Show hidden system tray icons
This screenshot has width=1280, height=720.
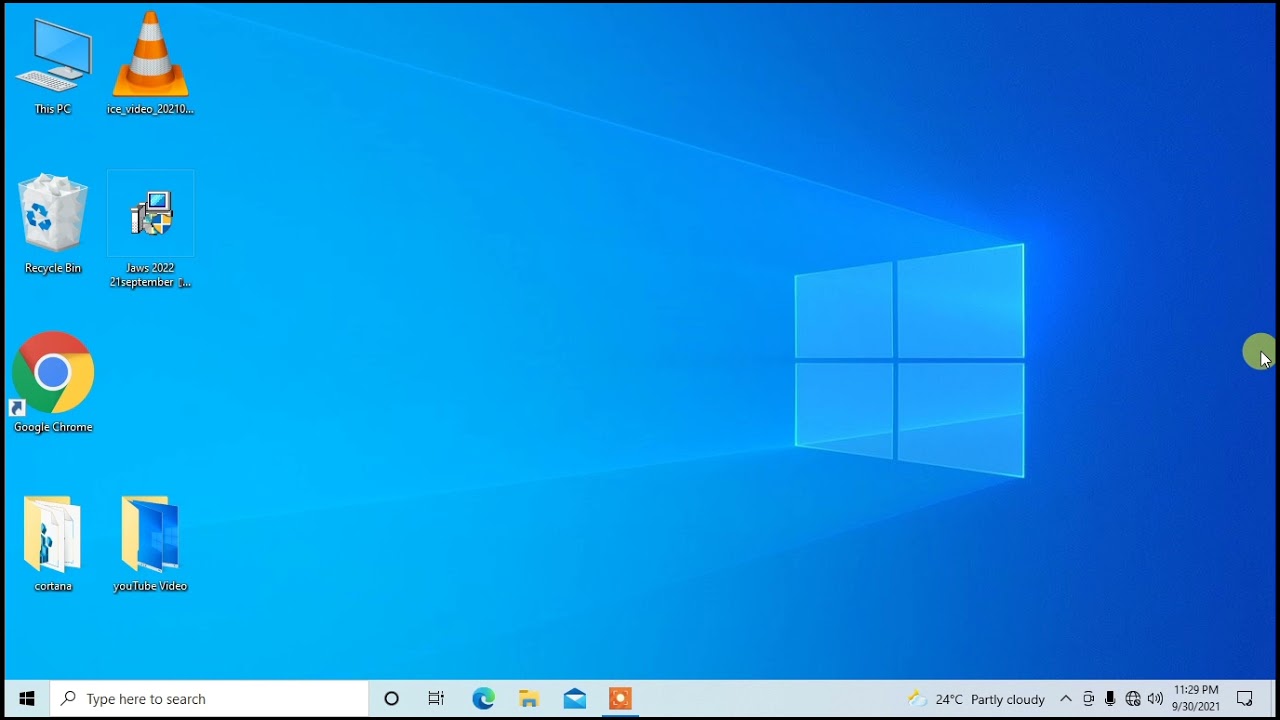tap(1066, 699)
